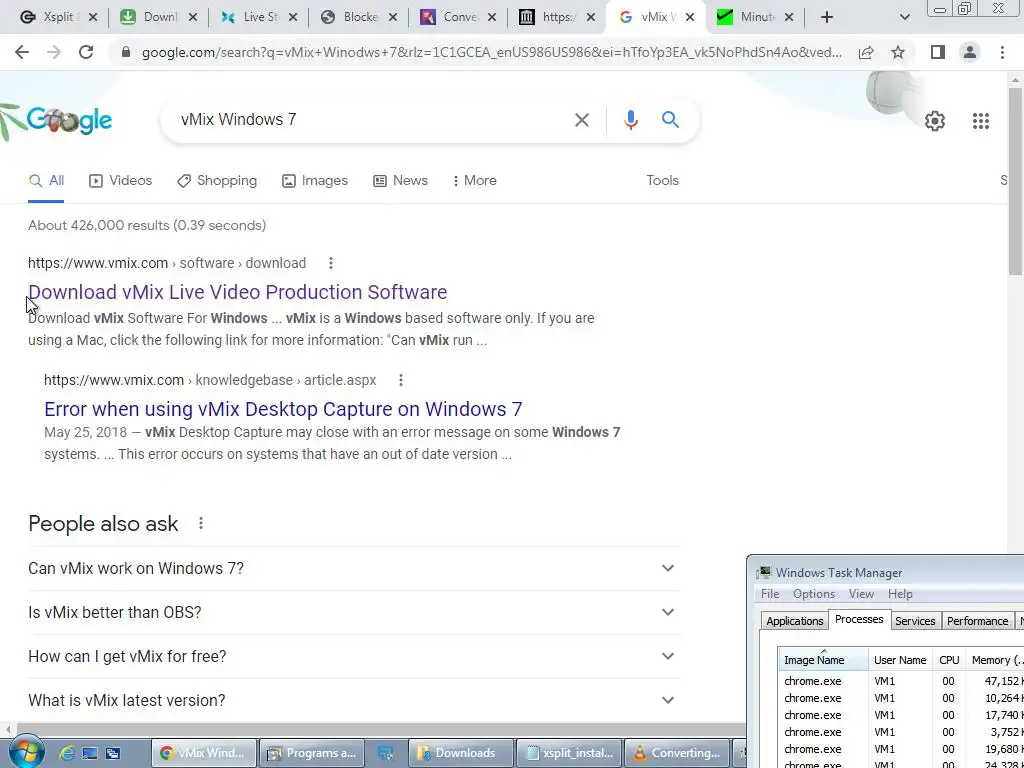Open Download vMix Live Video Production Software
This screenshot has width=1024, height=768.
click(238, 292)
